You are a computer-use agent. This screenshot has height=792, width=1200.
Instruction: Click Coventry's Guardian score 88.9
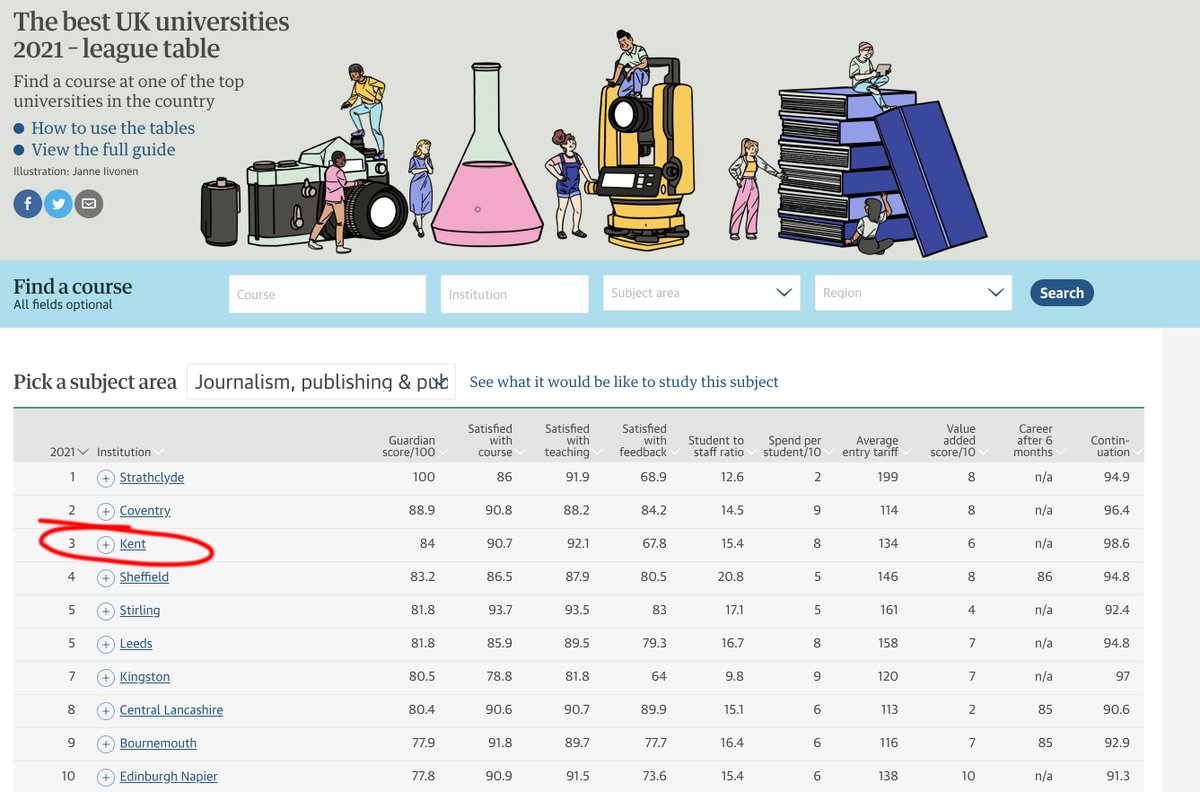pos(422,511)
